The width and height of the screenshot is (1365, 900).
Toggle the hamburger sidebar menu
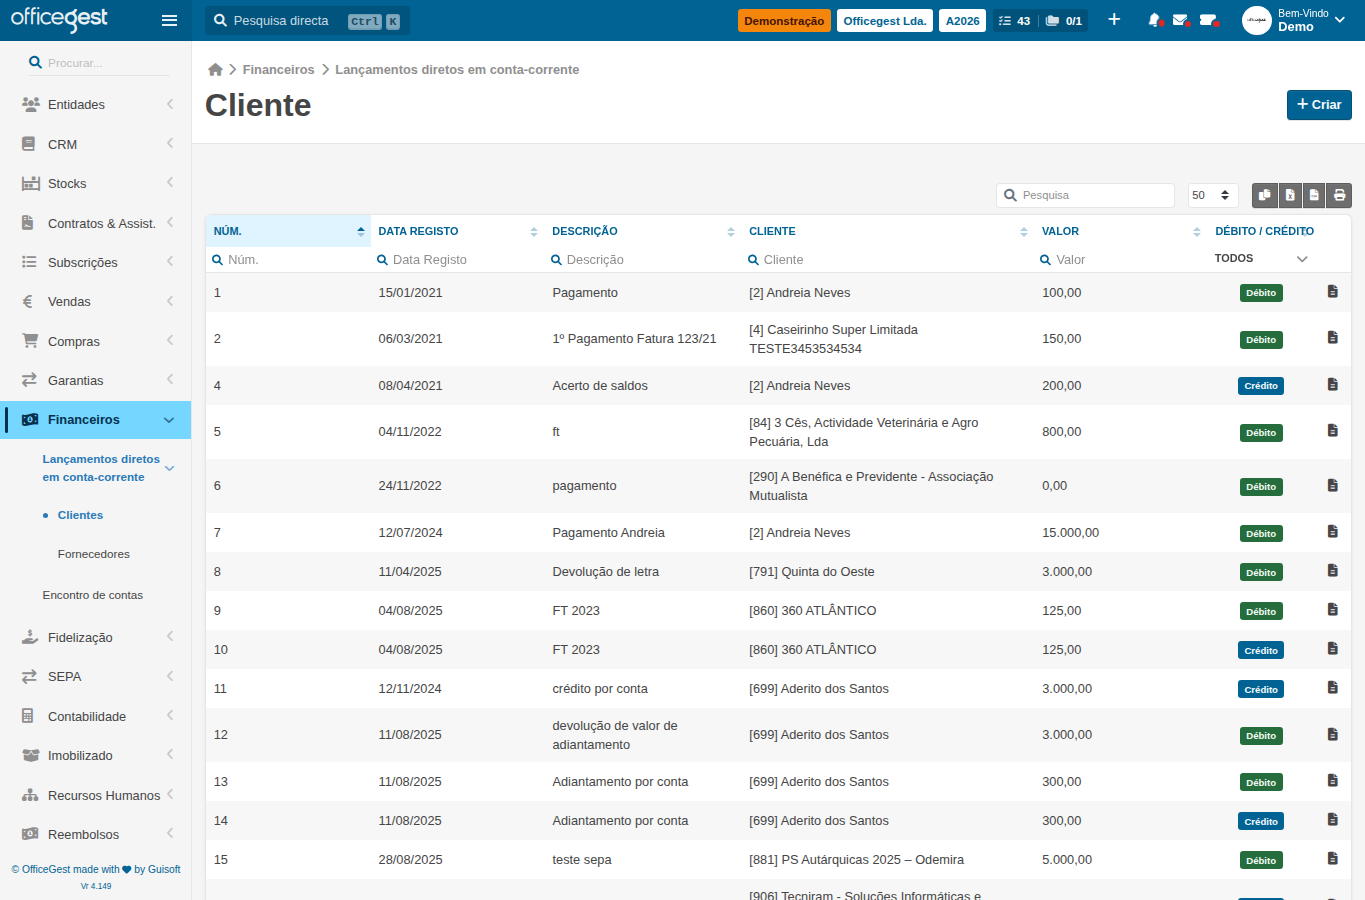(x=169, y=20)
